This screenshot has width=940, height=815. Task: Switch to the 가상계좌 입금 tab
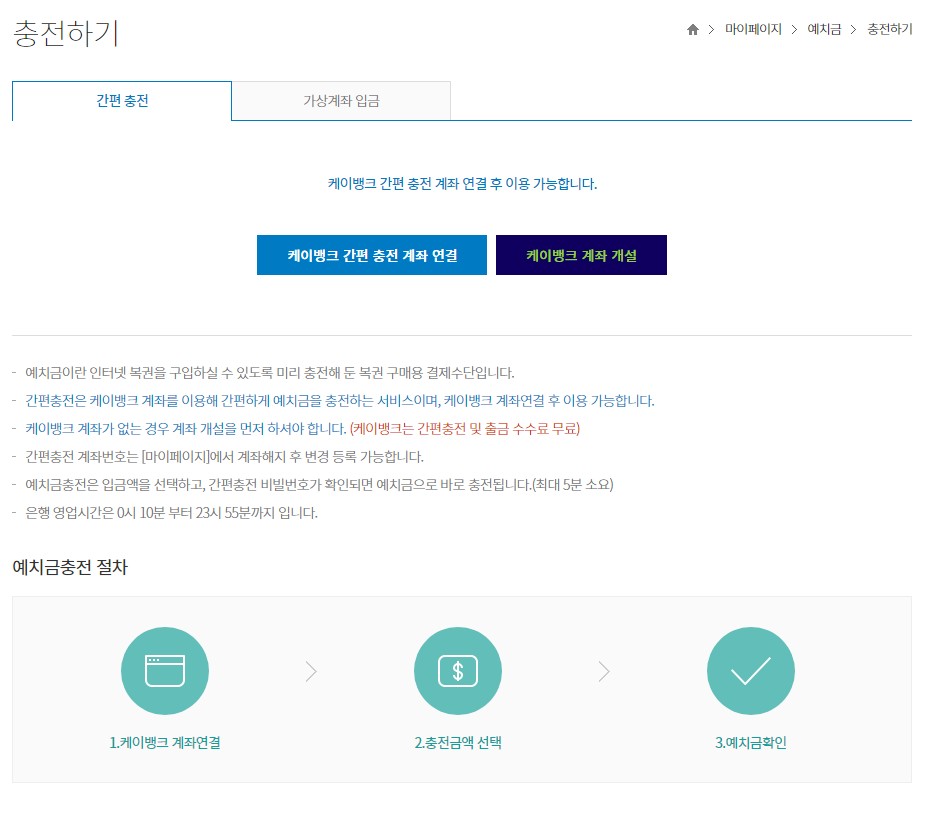(x=341, y=99)
